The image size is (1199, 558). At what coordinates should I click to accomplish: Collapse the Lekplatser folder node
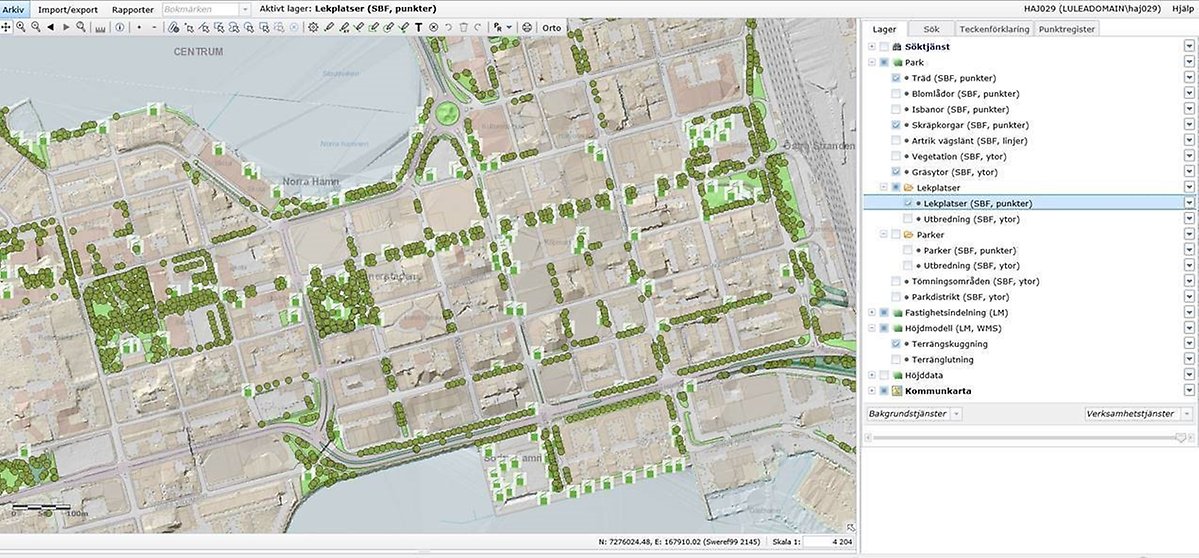click(x=884, y=187)
